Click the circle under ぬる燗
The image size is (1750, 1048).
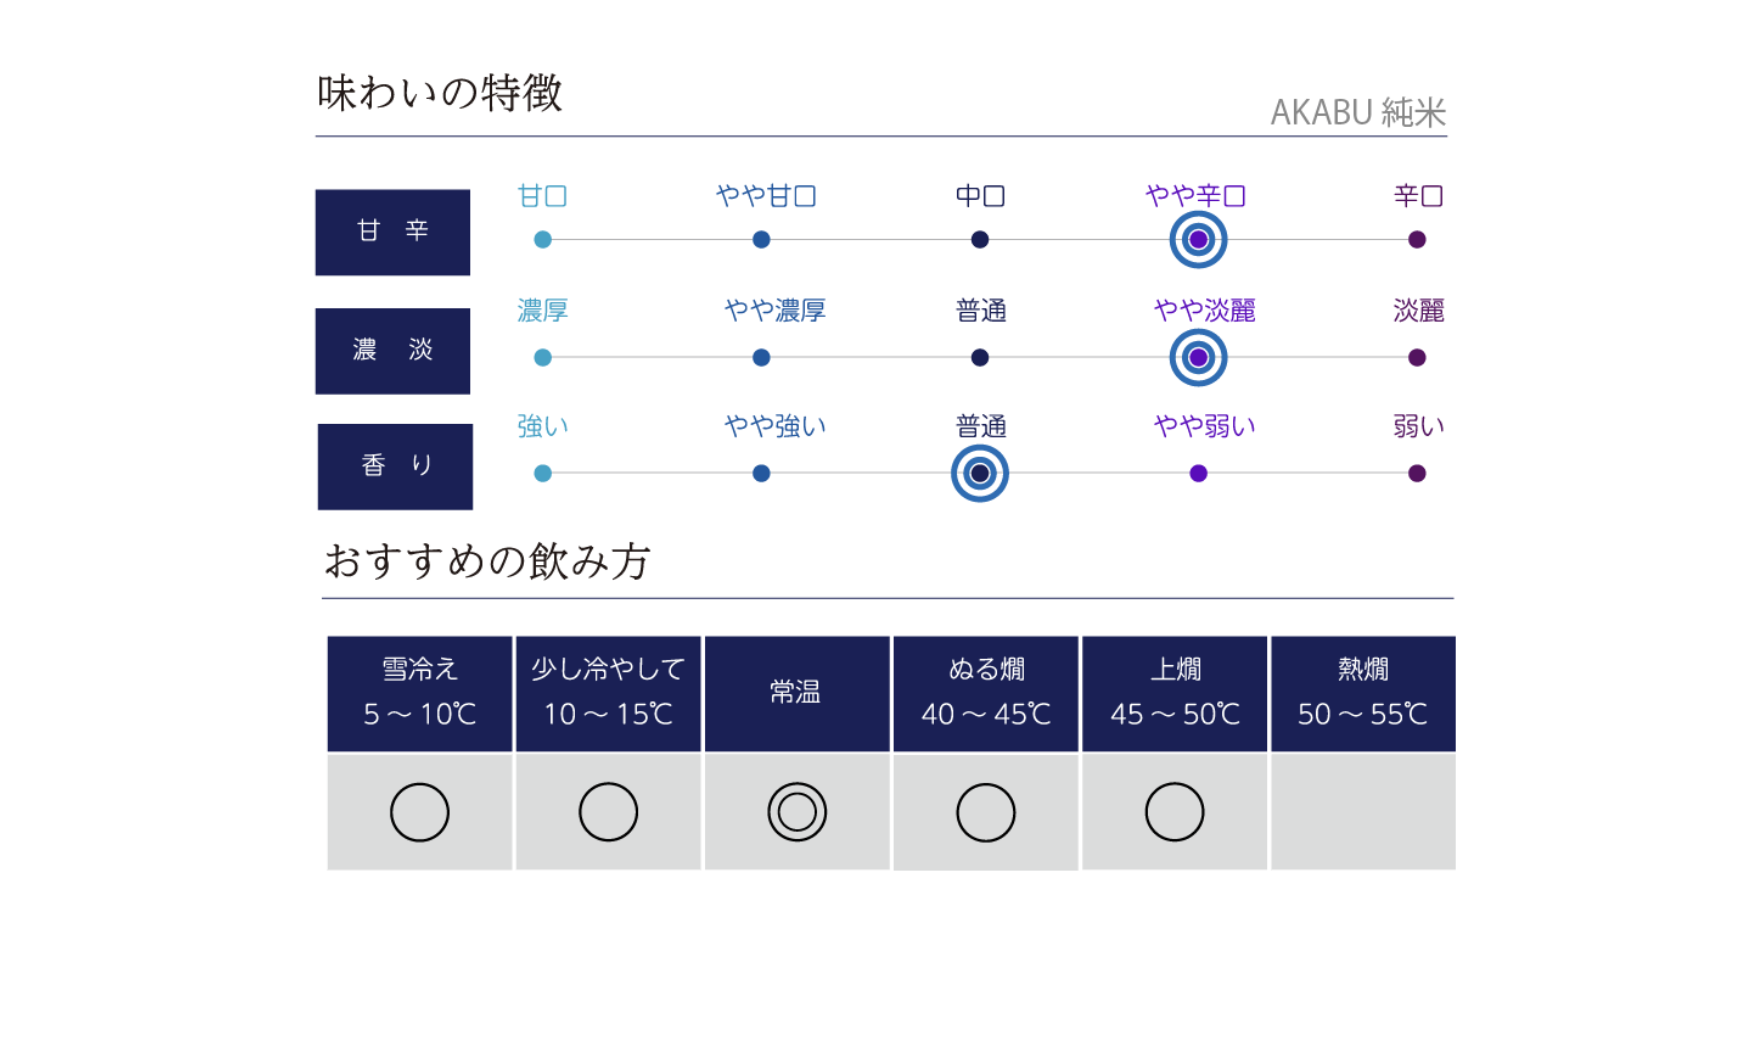(986, 812)
